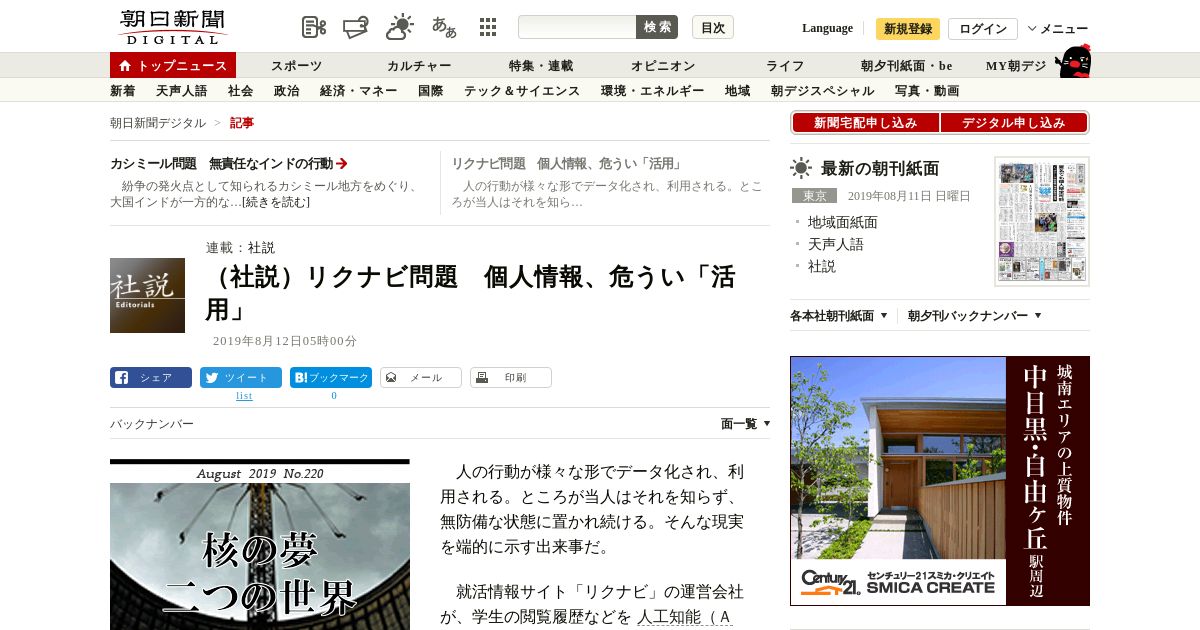Image resolution: width=1200 pixels, height=630 pixels.
Task: Open the weather sun-cloud icon
Action: coord(400,27)
